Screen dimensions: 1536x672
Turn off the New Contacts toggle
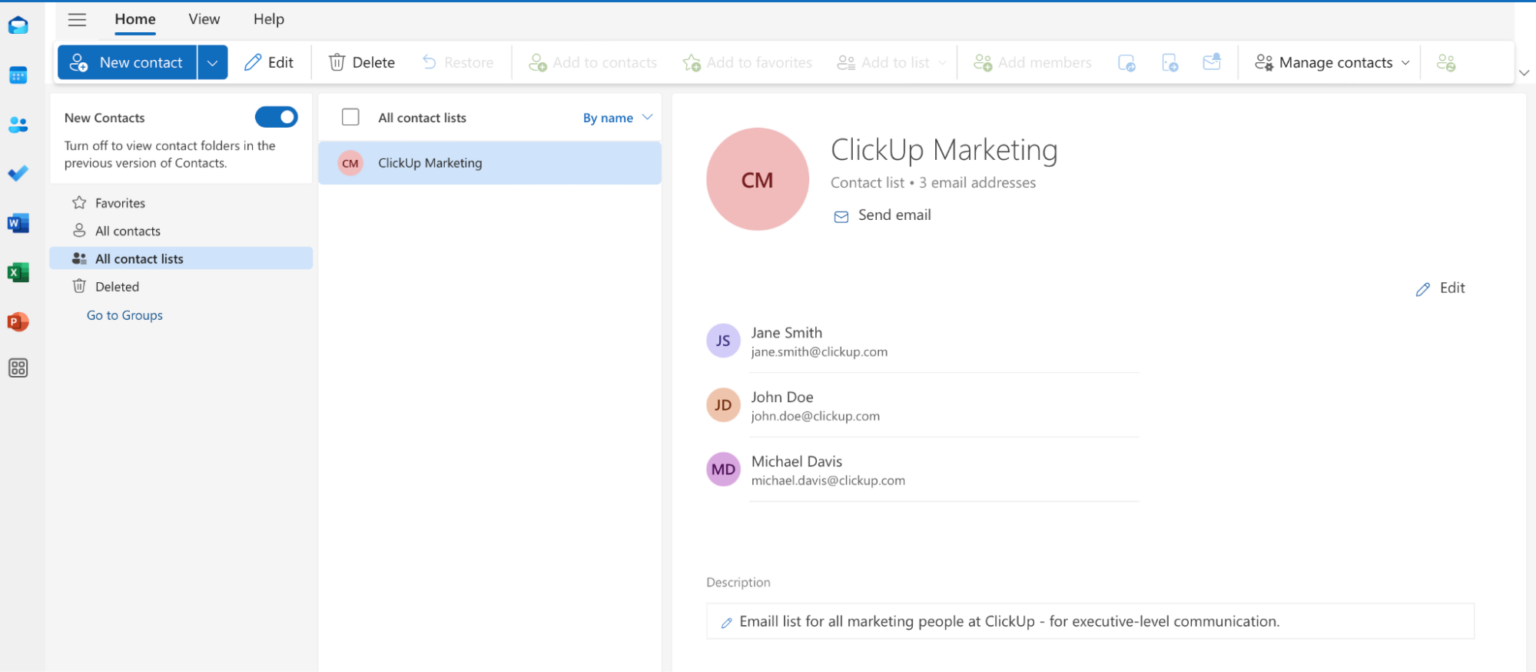[276, 117]
